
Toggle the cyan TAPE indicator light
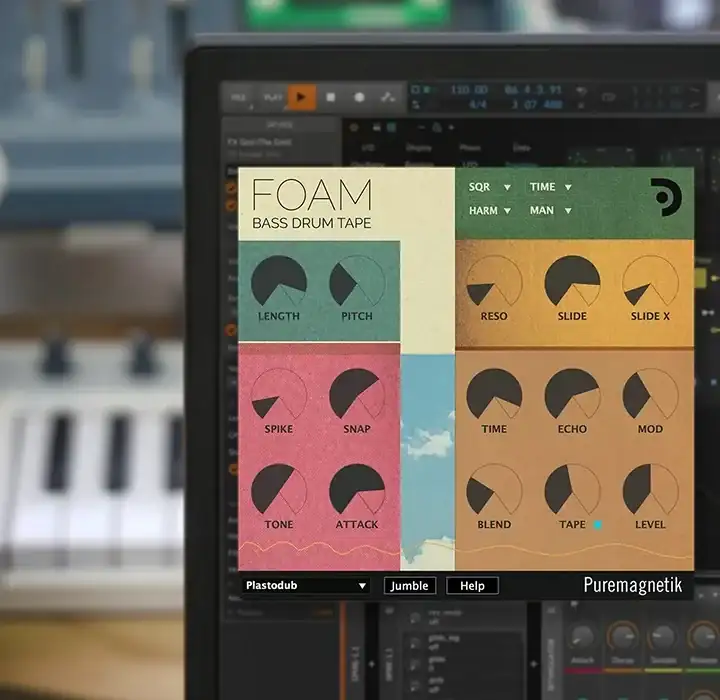597,525
